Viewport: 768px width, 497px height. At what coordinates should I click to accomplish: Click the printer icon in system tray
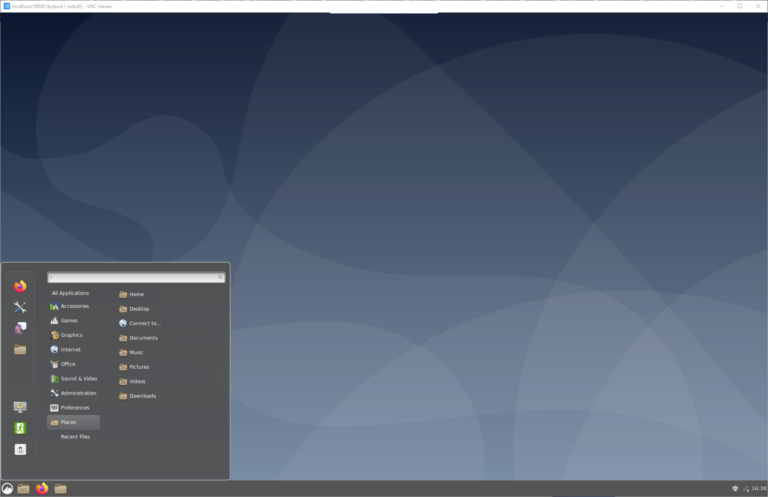[735, 488]
